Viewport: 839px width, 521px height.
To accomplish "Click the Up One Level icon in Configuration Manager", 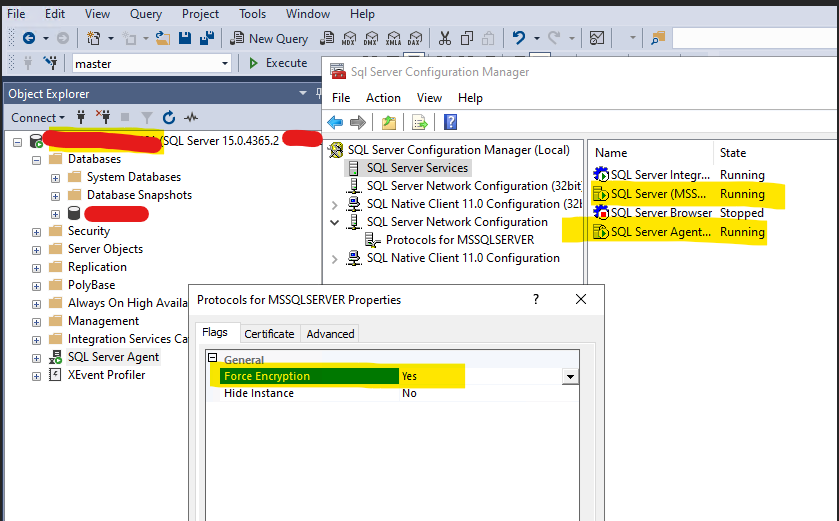I will 389,122.
